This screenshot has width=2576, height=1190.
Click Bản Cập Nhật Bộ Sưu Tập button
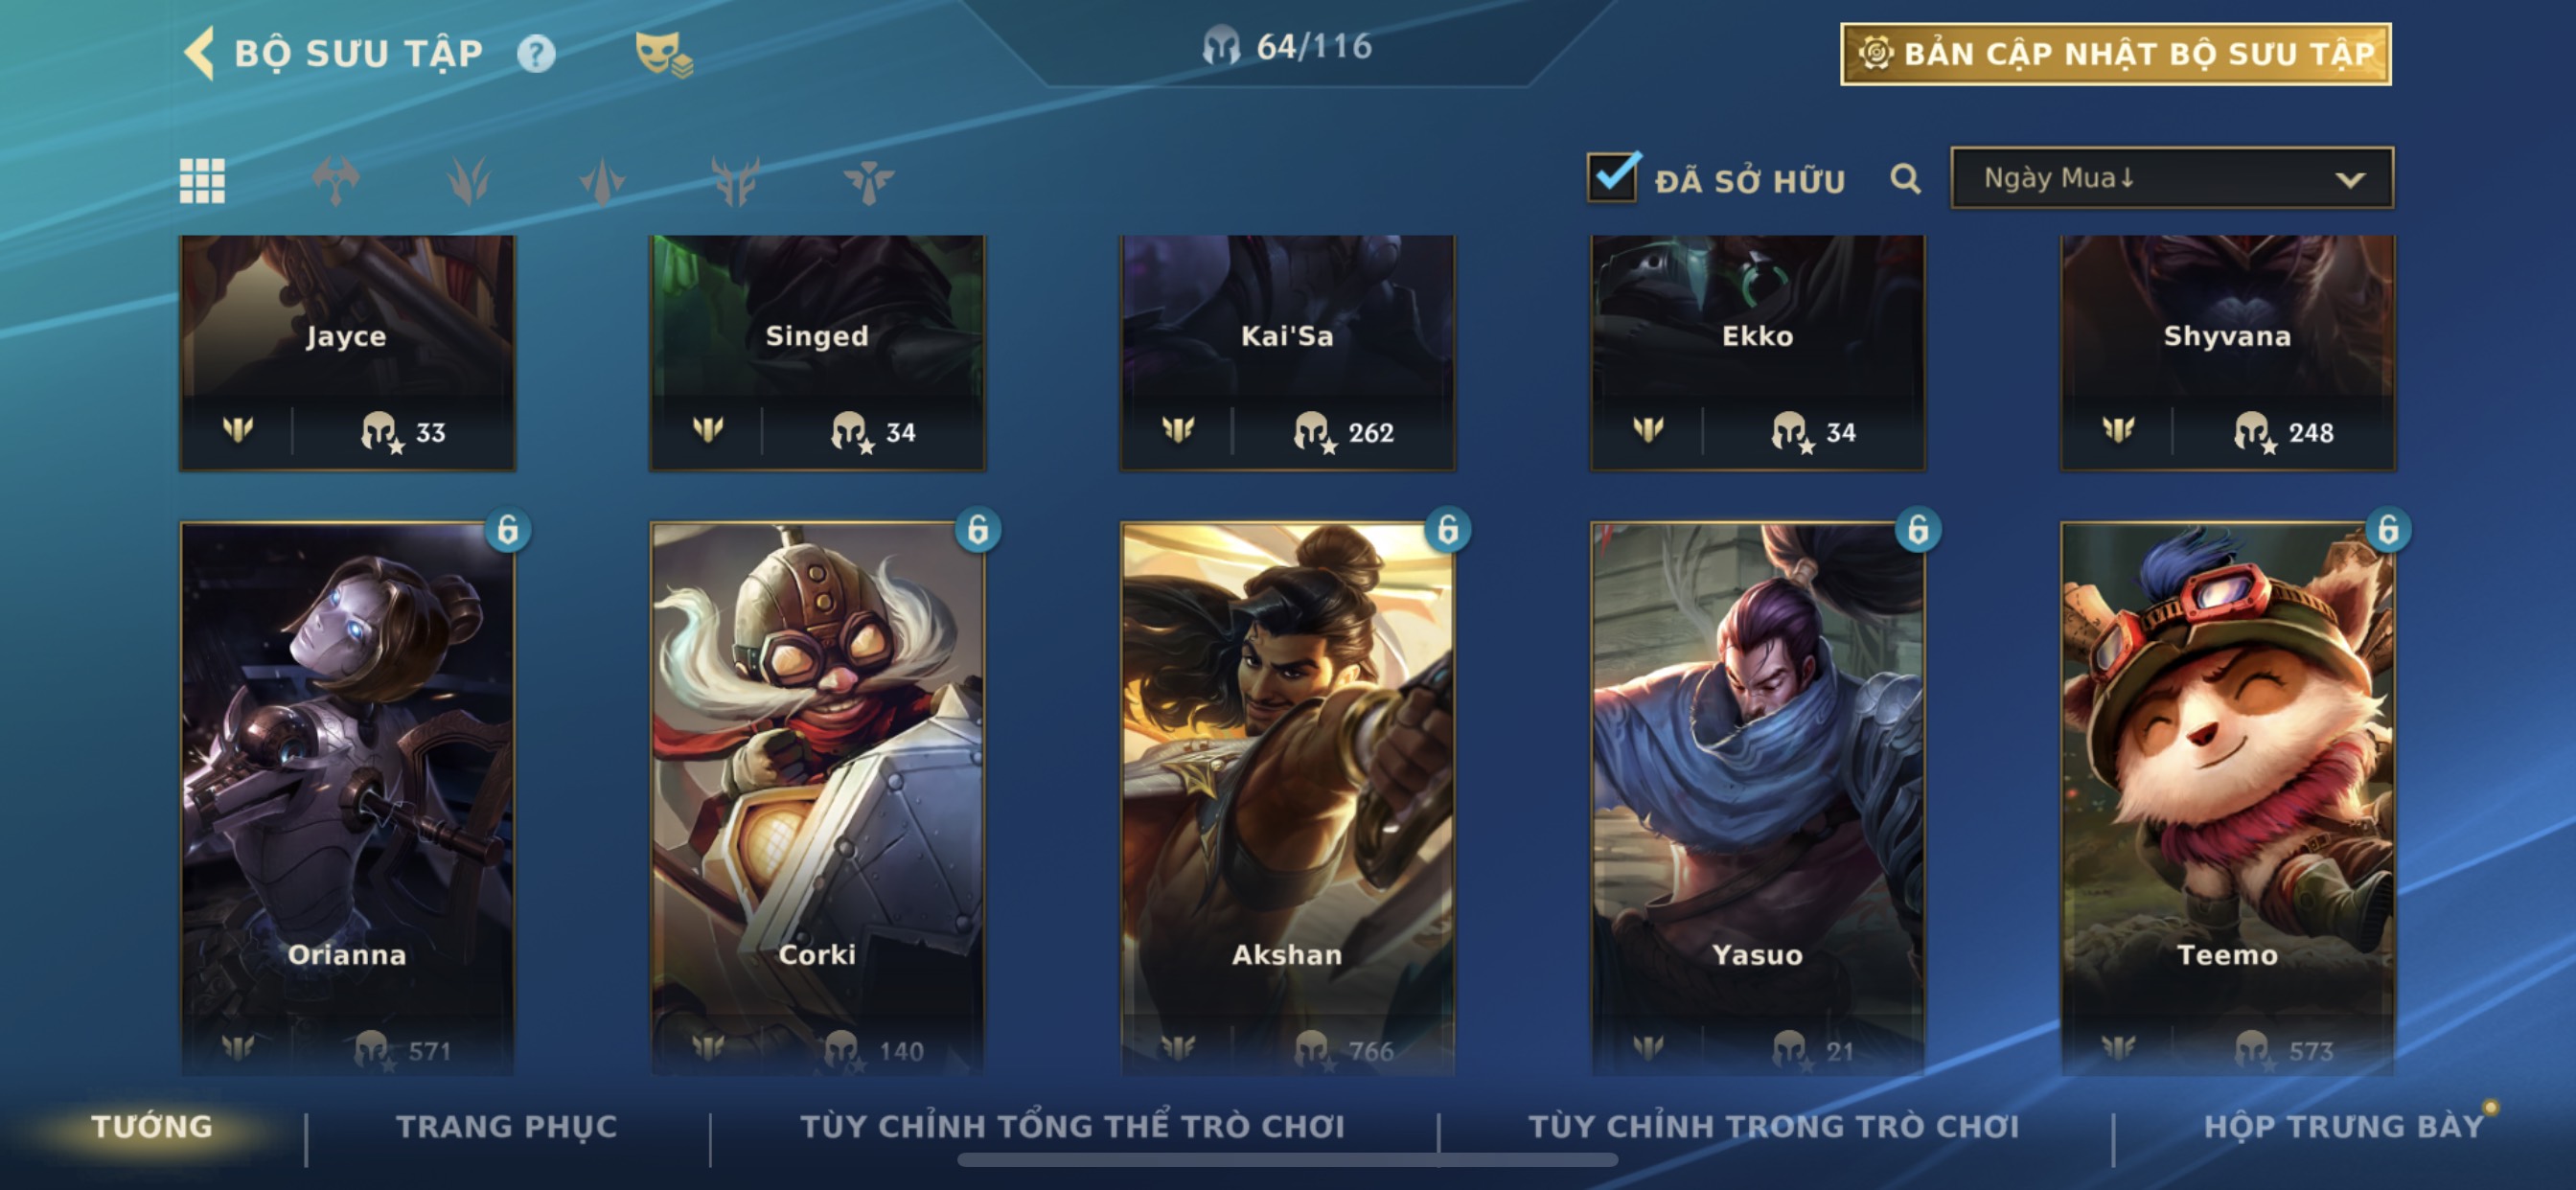coord(2116,54)
